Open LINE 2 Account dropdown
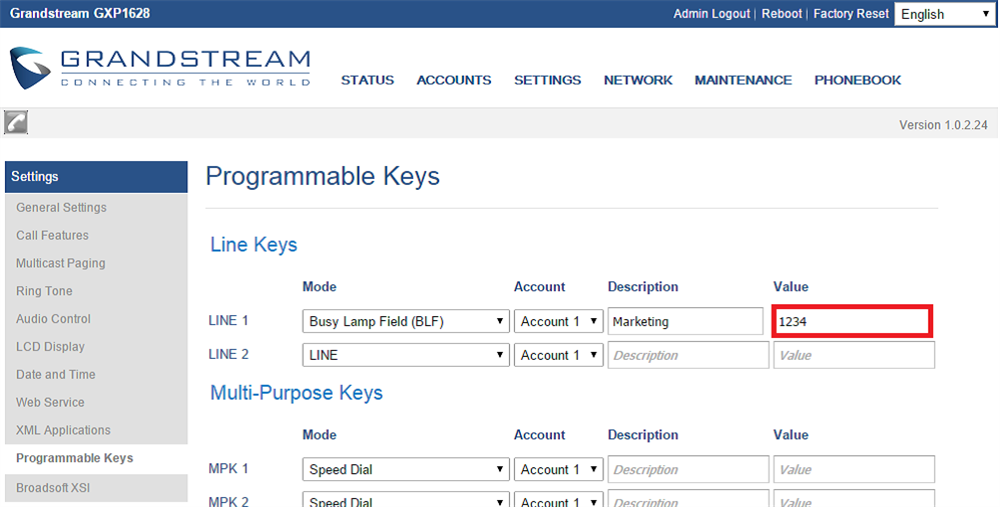Screen dimensions: 1000x507 click(559, 355)
